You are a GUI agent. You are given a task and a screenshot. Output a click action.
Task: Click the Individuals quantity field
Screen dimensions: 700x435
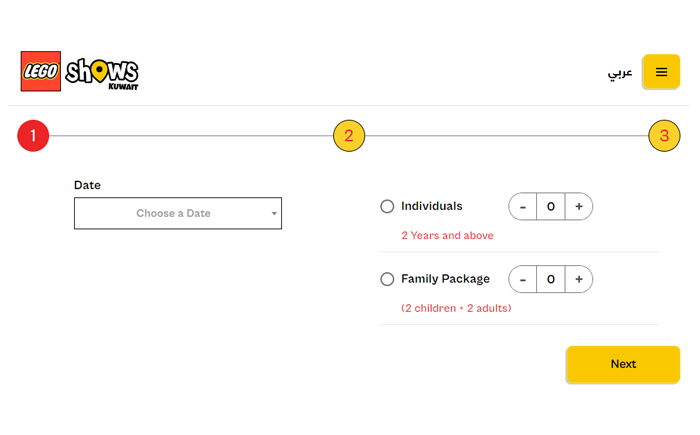[x=551, y=207]
